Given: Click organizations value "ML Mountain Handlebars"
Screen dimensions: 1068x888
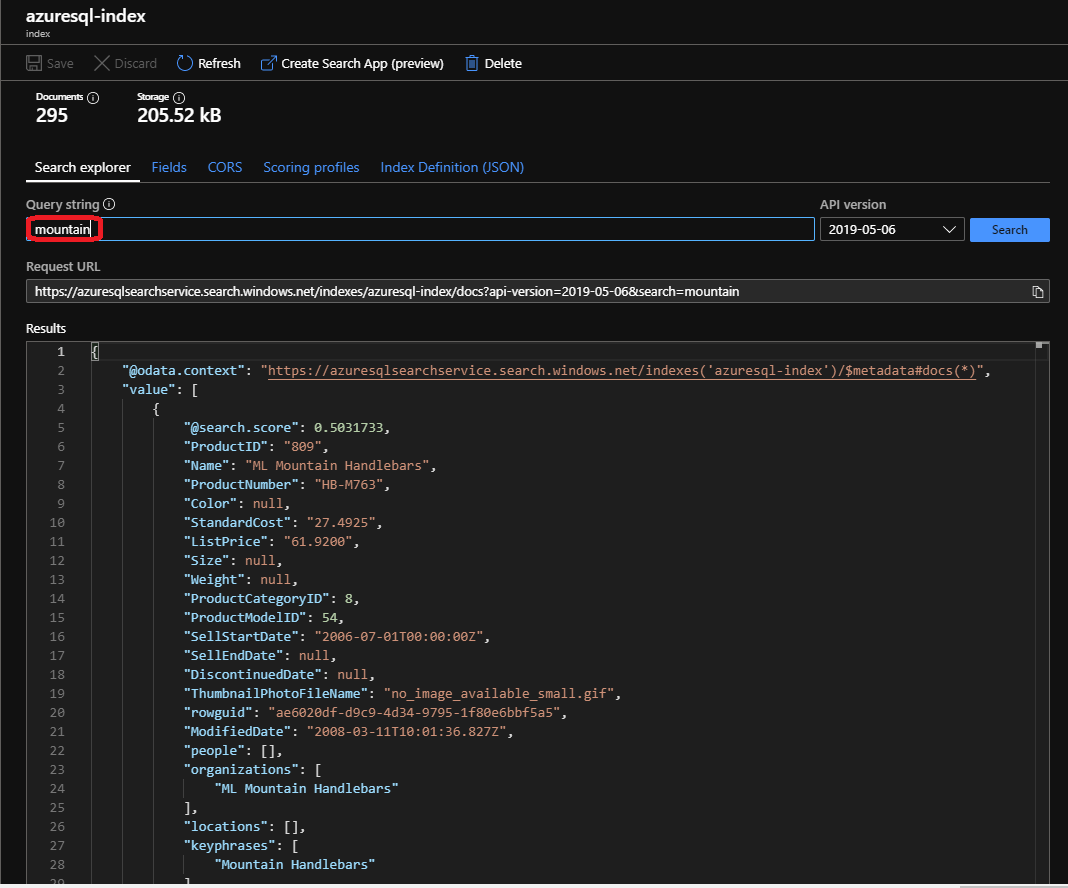Looking at the screenshot, I should pyautogui.click(x=307, y=789).
